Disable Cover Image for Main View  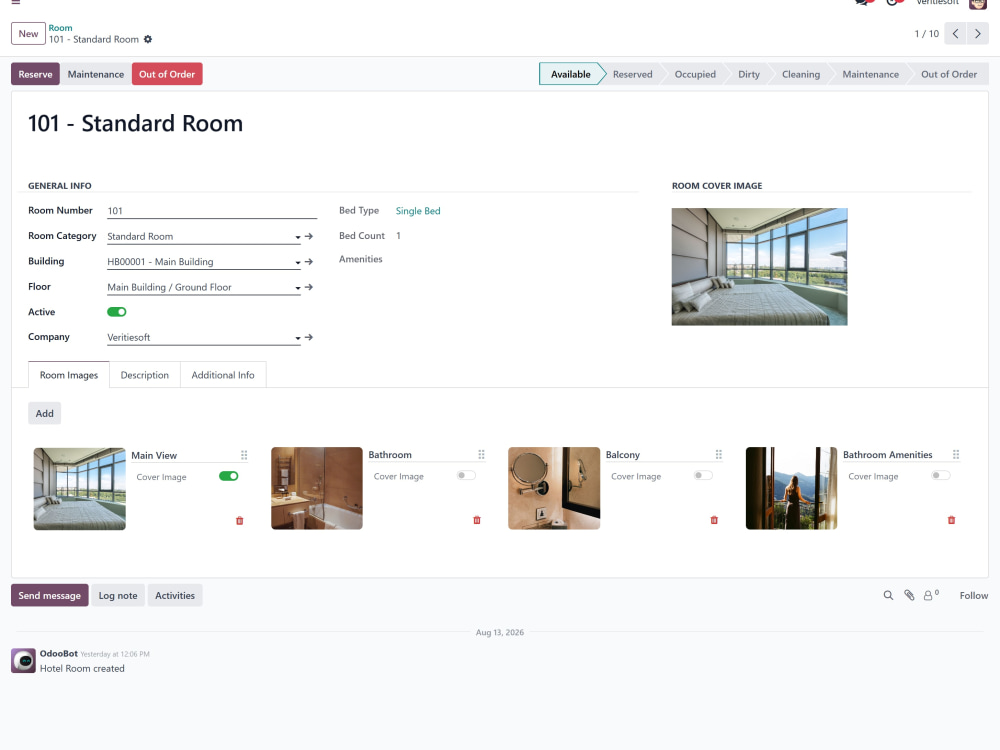tap(228, 476)
